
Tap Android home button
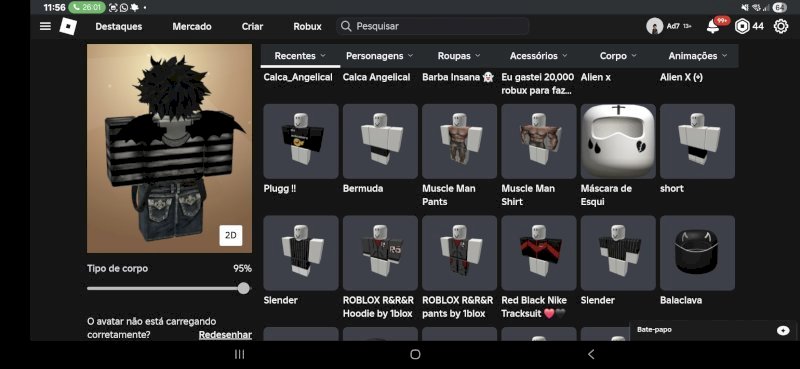pos(415,354)
